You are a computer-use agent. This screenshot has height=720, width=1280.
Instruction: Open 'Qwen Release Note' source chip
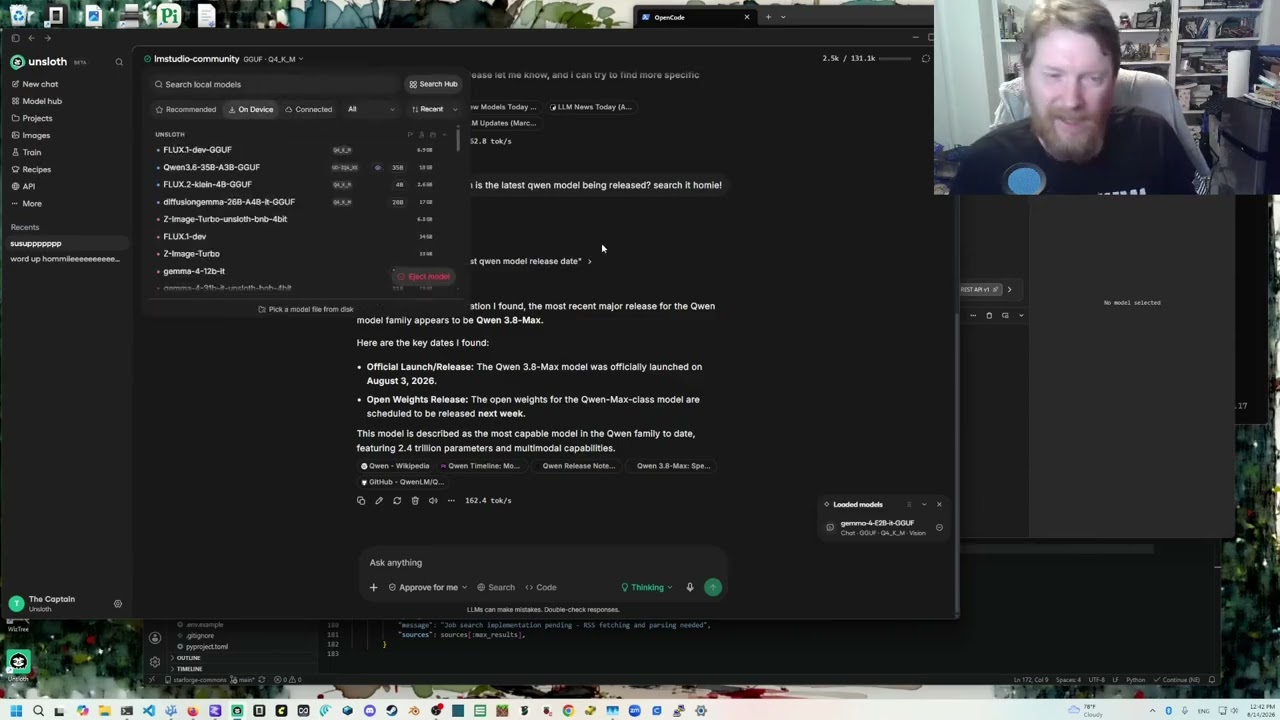577,466
